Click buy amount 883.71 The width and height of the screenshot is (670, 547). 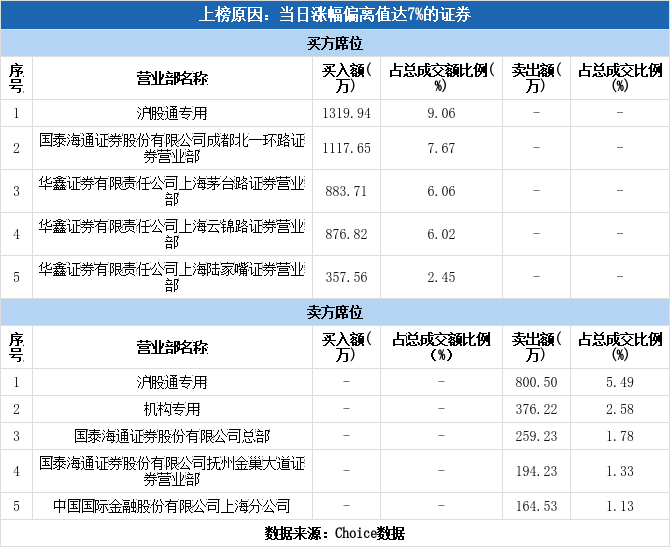coord(347,191)
